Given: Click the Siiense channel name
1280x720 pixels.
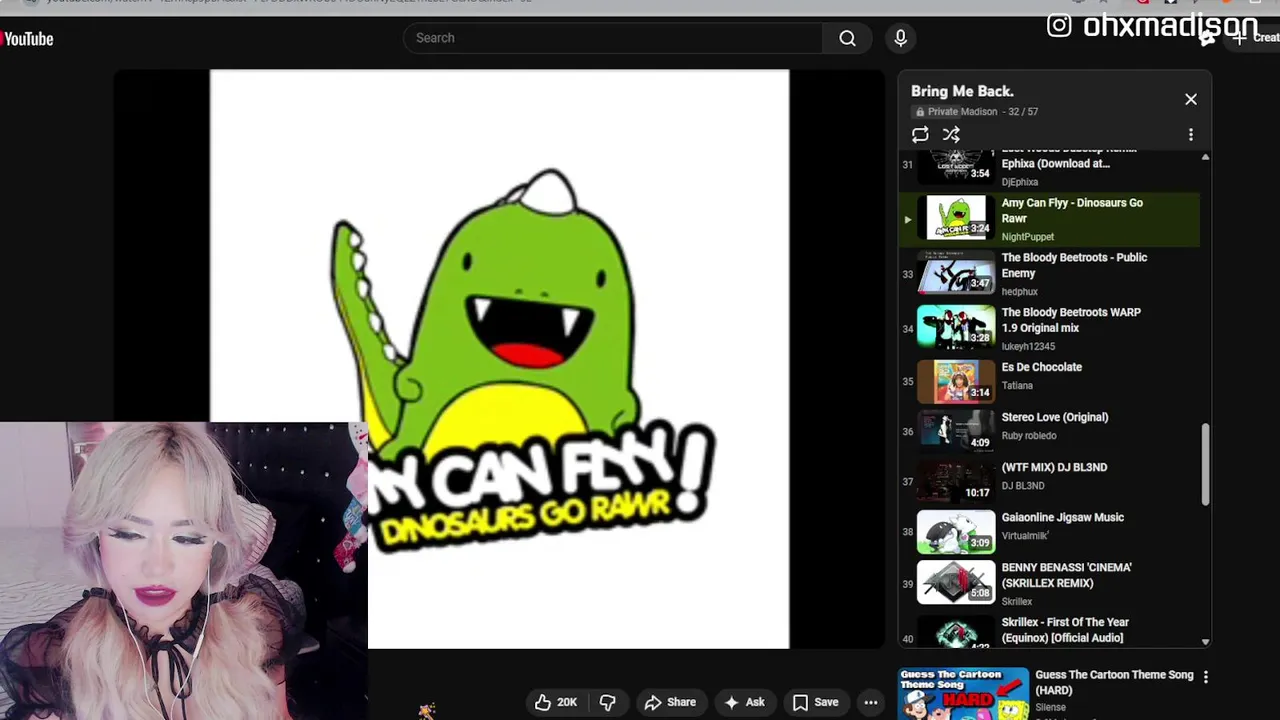Looking at the screenshot, I should click(x=1050, y=707).
